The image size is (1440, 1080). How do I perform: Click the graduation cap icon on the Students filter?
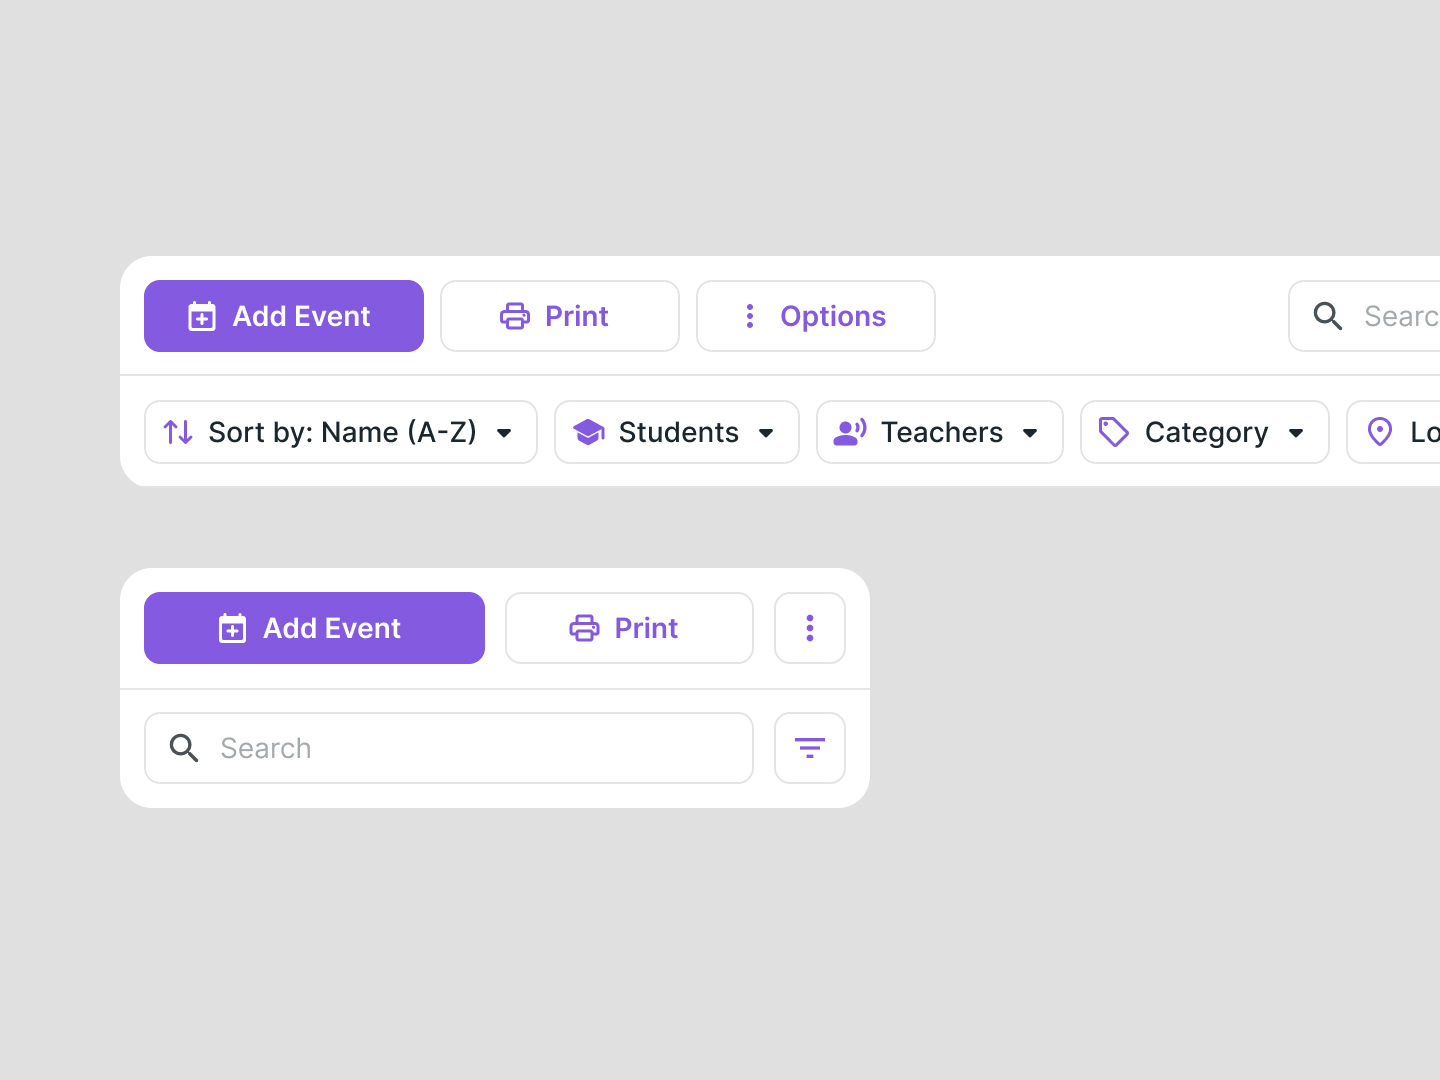point(589,432)
